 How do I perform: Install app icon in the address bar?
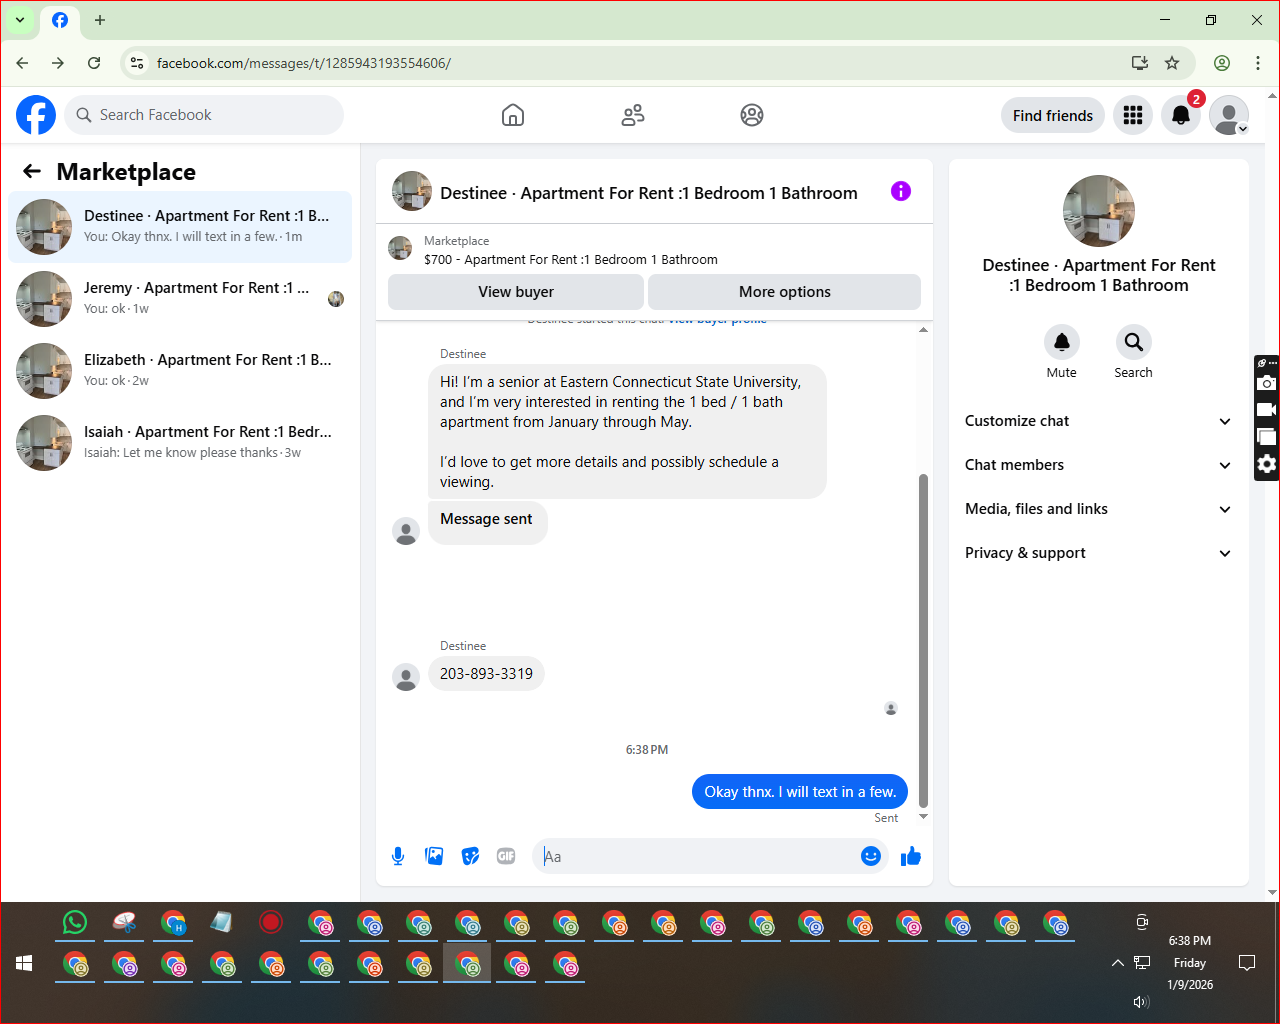(x=1140, y=63)
